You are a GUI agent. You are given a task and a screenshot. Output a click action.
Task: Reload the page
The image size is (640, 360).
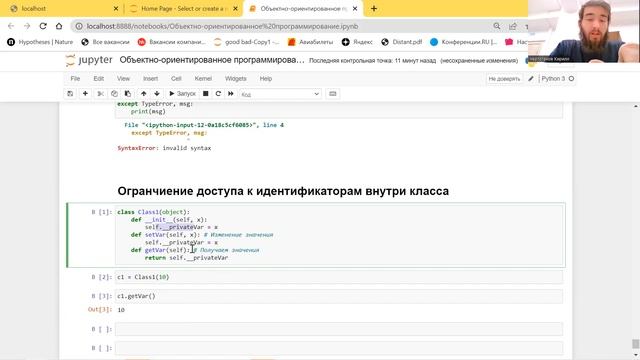(x=43, y=26)
